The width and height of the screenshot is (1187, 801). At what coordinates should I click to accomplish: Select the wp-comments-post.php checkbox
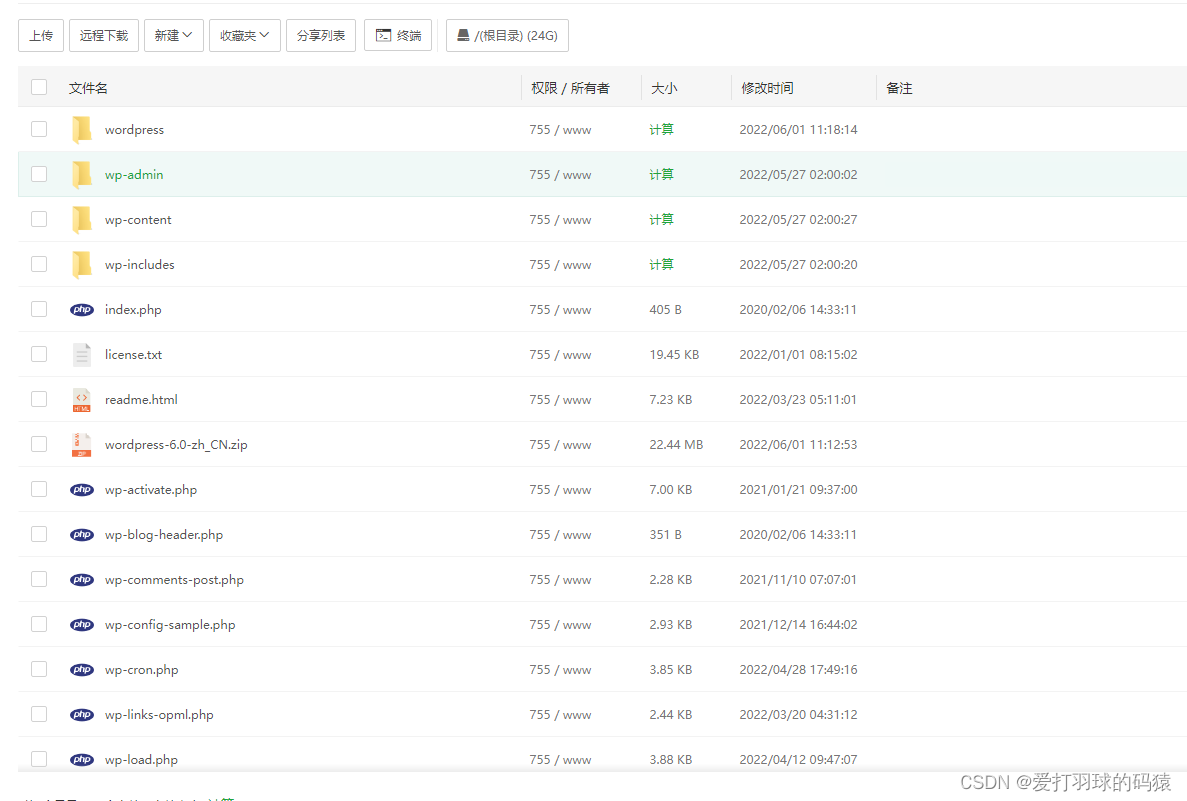(39, 579)
